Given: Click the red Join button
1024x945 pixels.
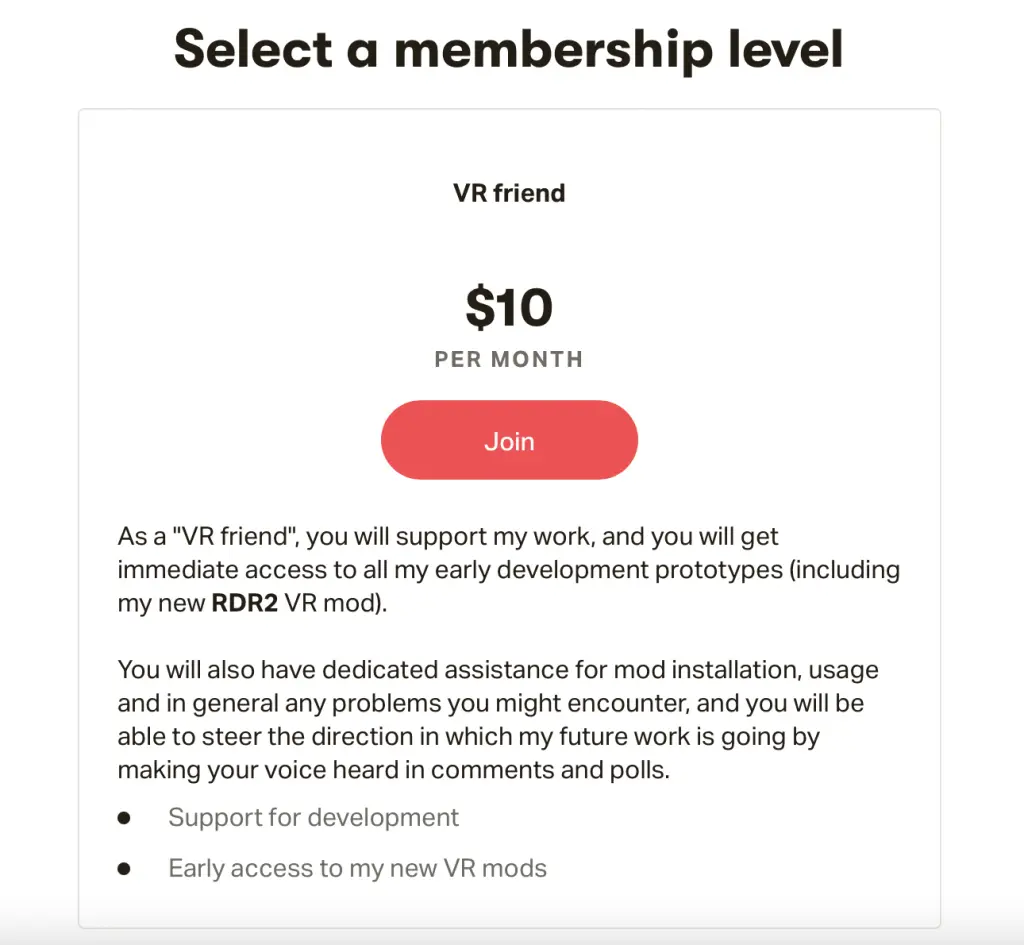Looking at the screenshot, I should click(509, 440).
